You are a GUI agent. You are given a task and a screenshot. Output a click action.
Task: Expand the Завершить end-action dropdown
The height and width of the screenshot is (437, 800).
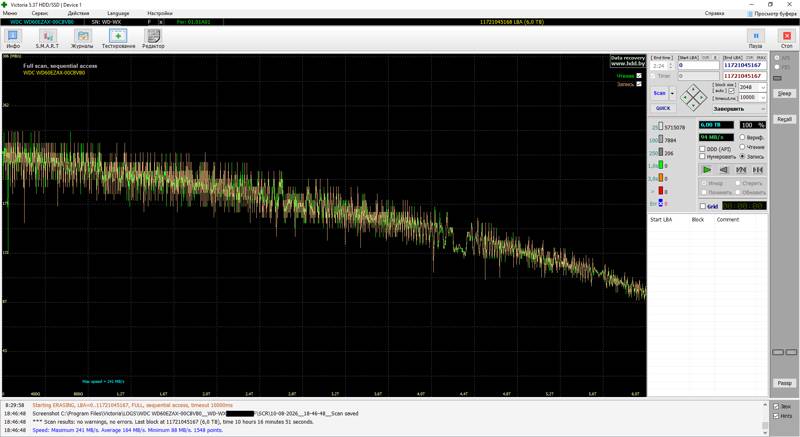739,109
